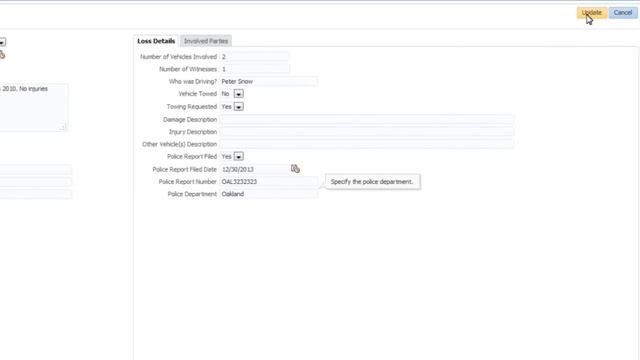Screen dimensions: 640x360
Task: Click the 'Vehicle Towed' label
Action: tap(198, 94)
